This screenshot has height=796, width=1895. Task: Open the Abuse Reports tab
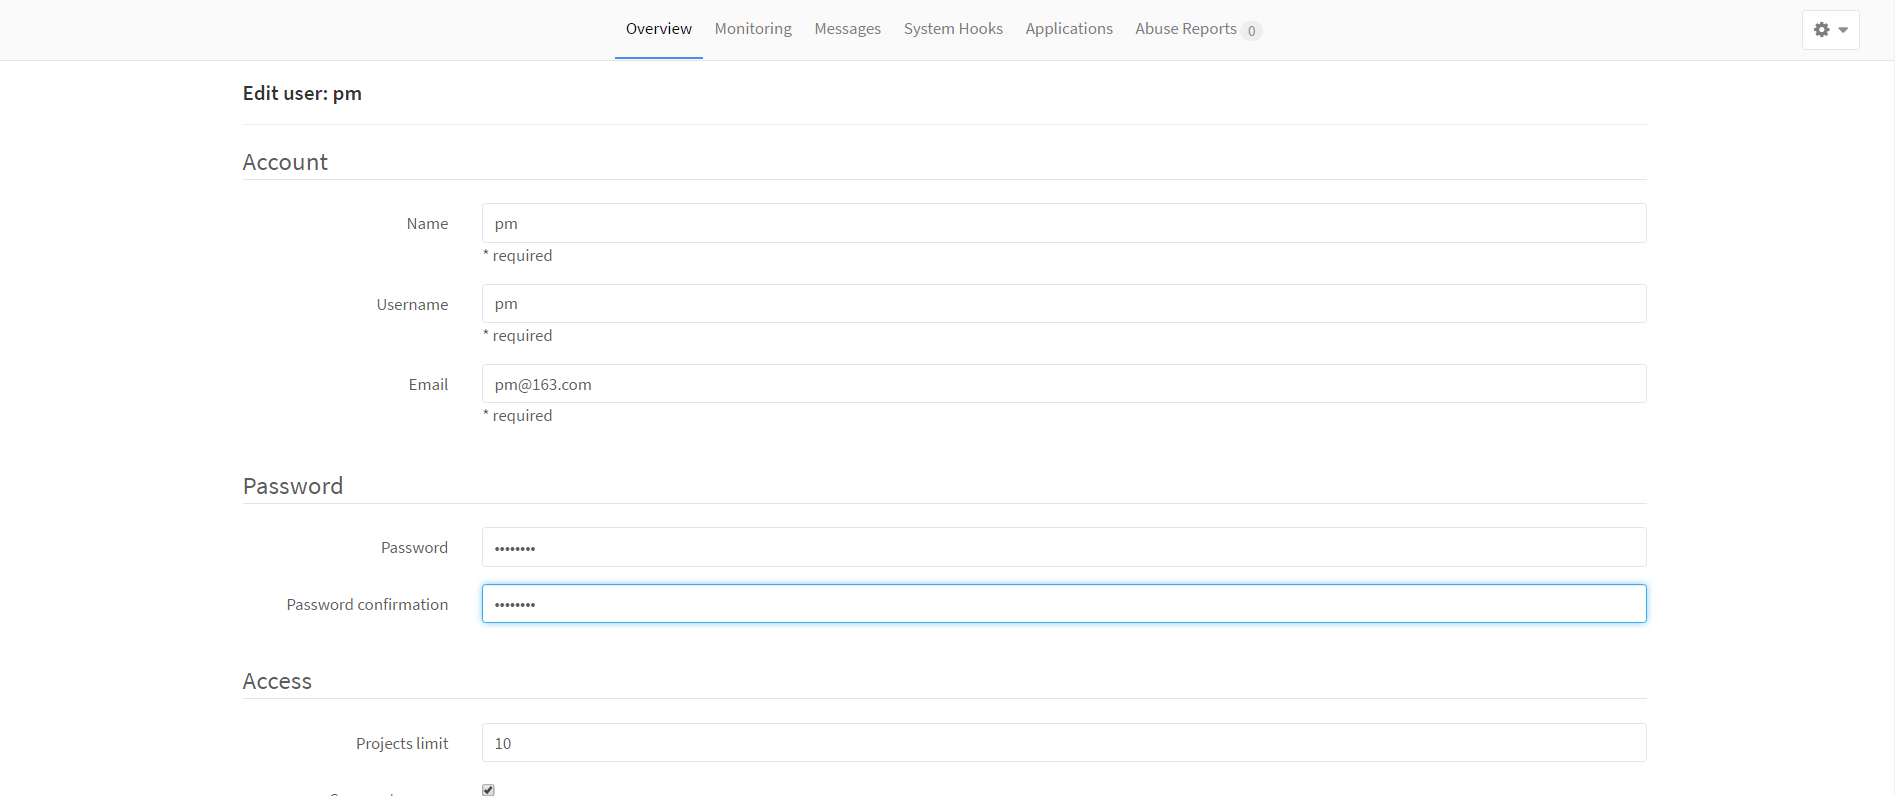coord(1186,29)
